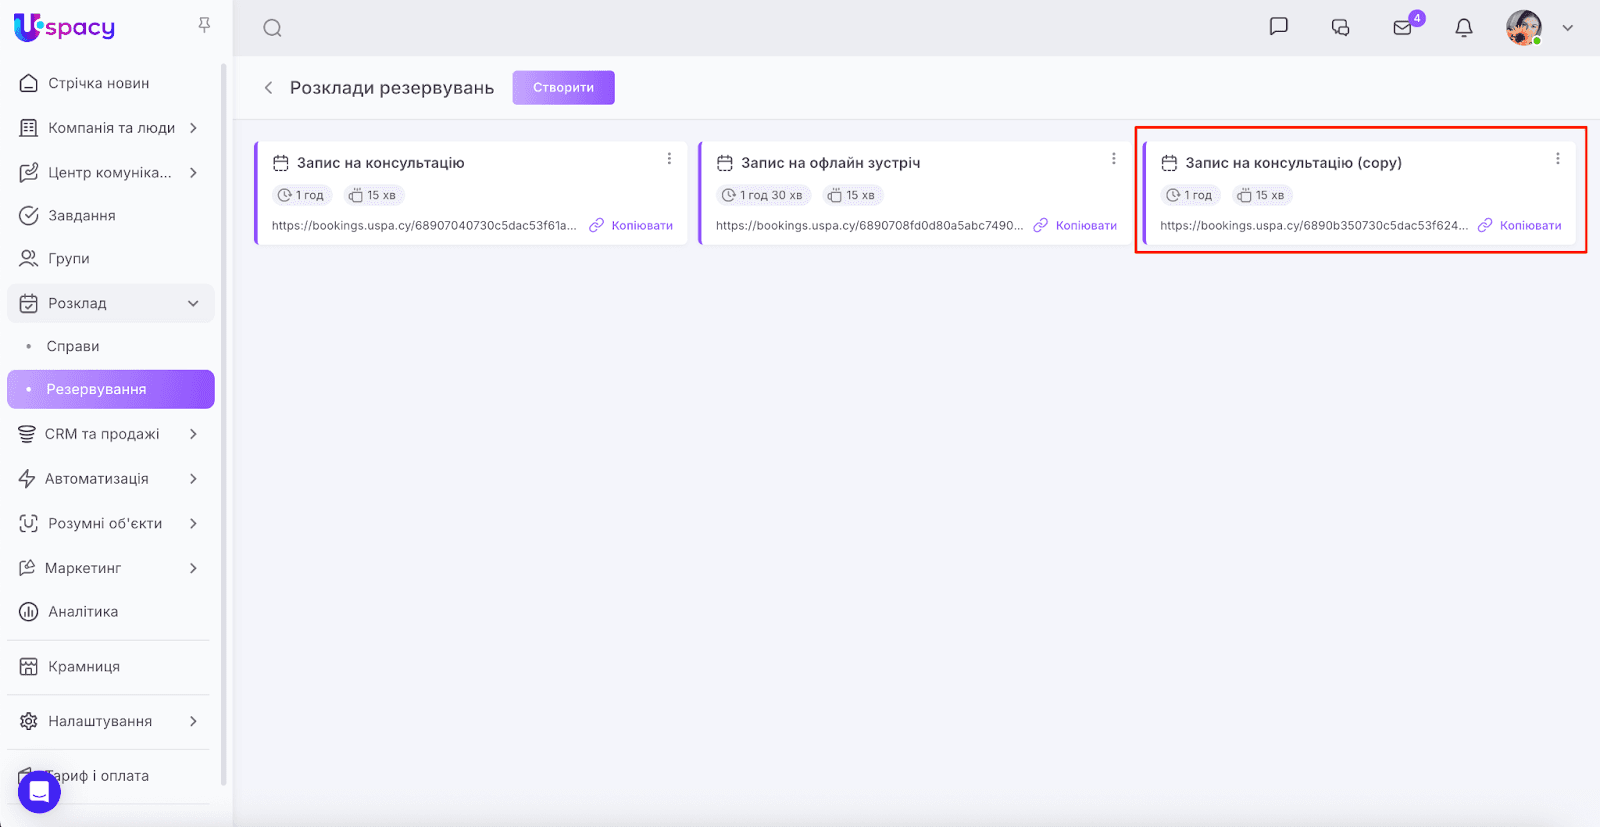Viewport: 1600px width, 827px height.
Task: Go to Справи under Розклад
Action: coord(73,346)
